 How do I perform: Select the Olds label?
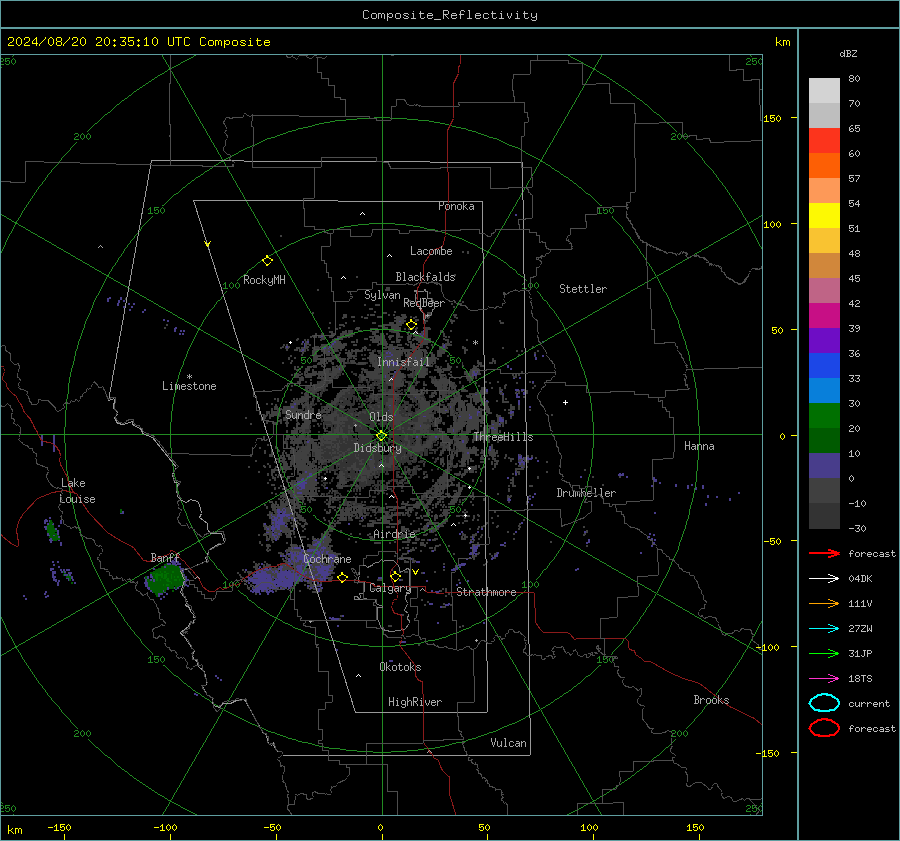click(x=381, y=417)
